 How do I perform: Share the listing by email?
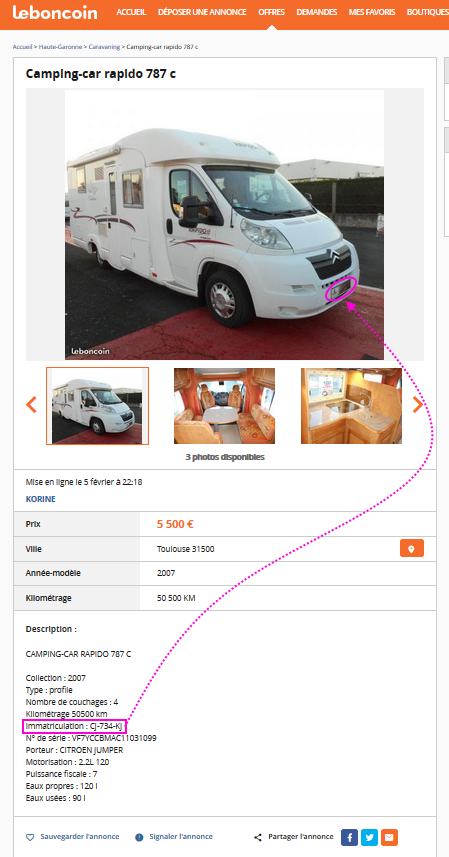coord(389,837)
